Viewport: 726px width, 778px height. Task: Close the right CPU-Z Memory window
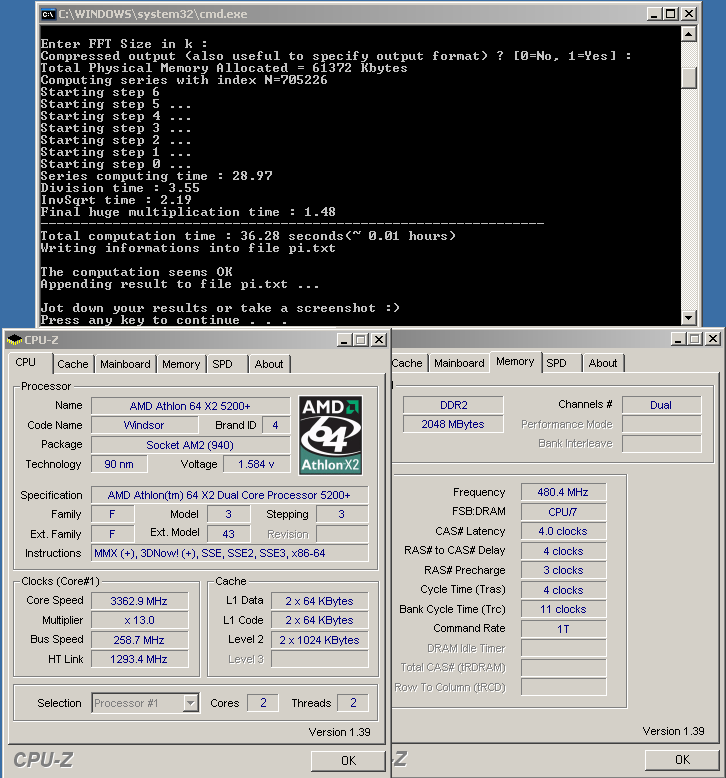click(x=713, y=339)
